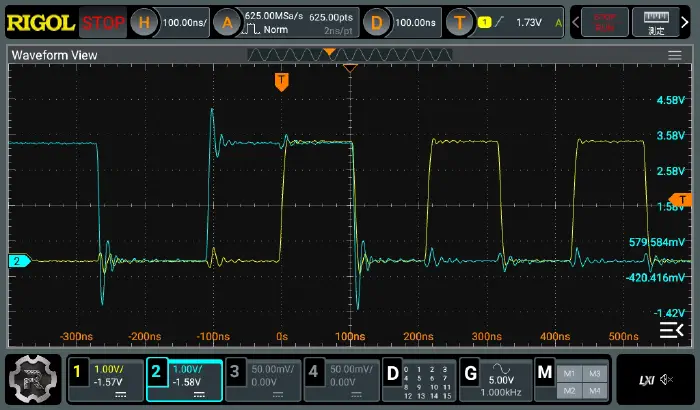Click the storage/clear button beside Measure
Screen dimensions: 700x410
[603, 21]
